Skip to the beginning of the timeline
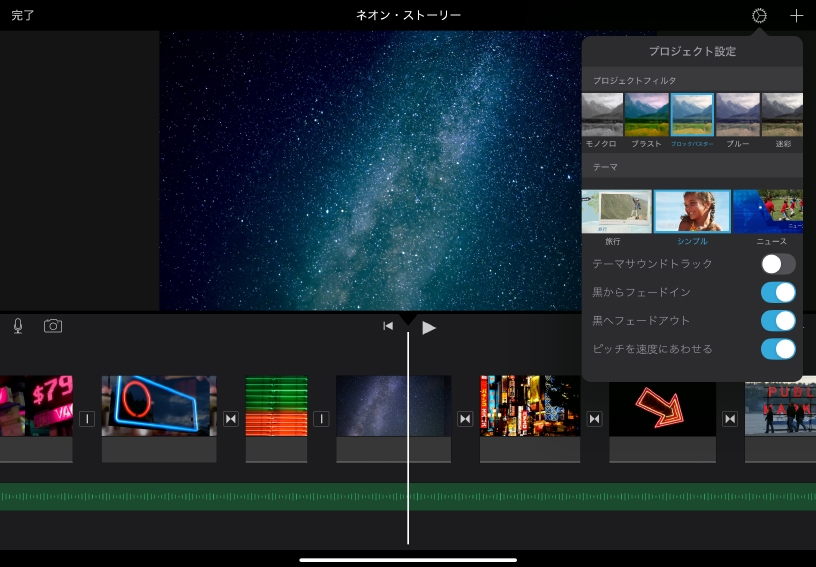This screenshot has width=816, height=567. click(388, 326)
